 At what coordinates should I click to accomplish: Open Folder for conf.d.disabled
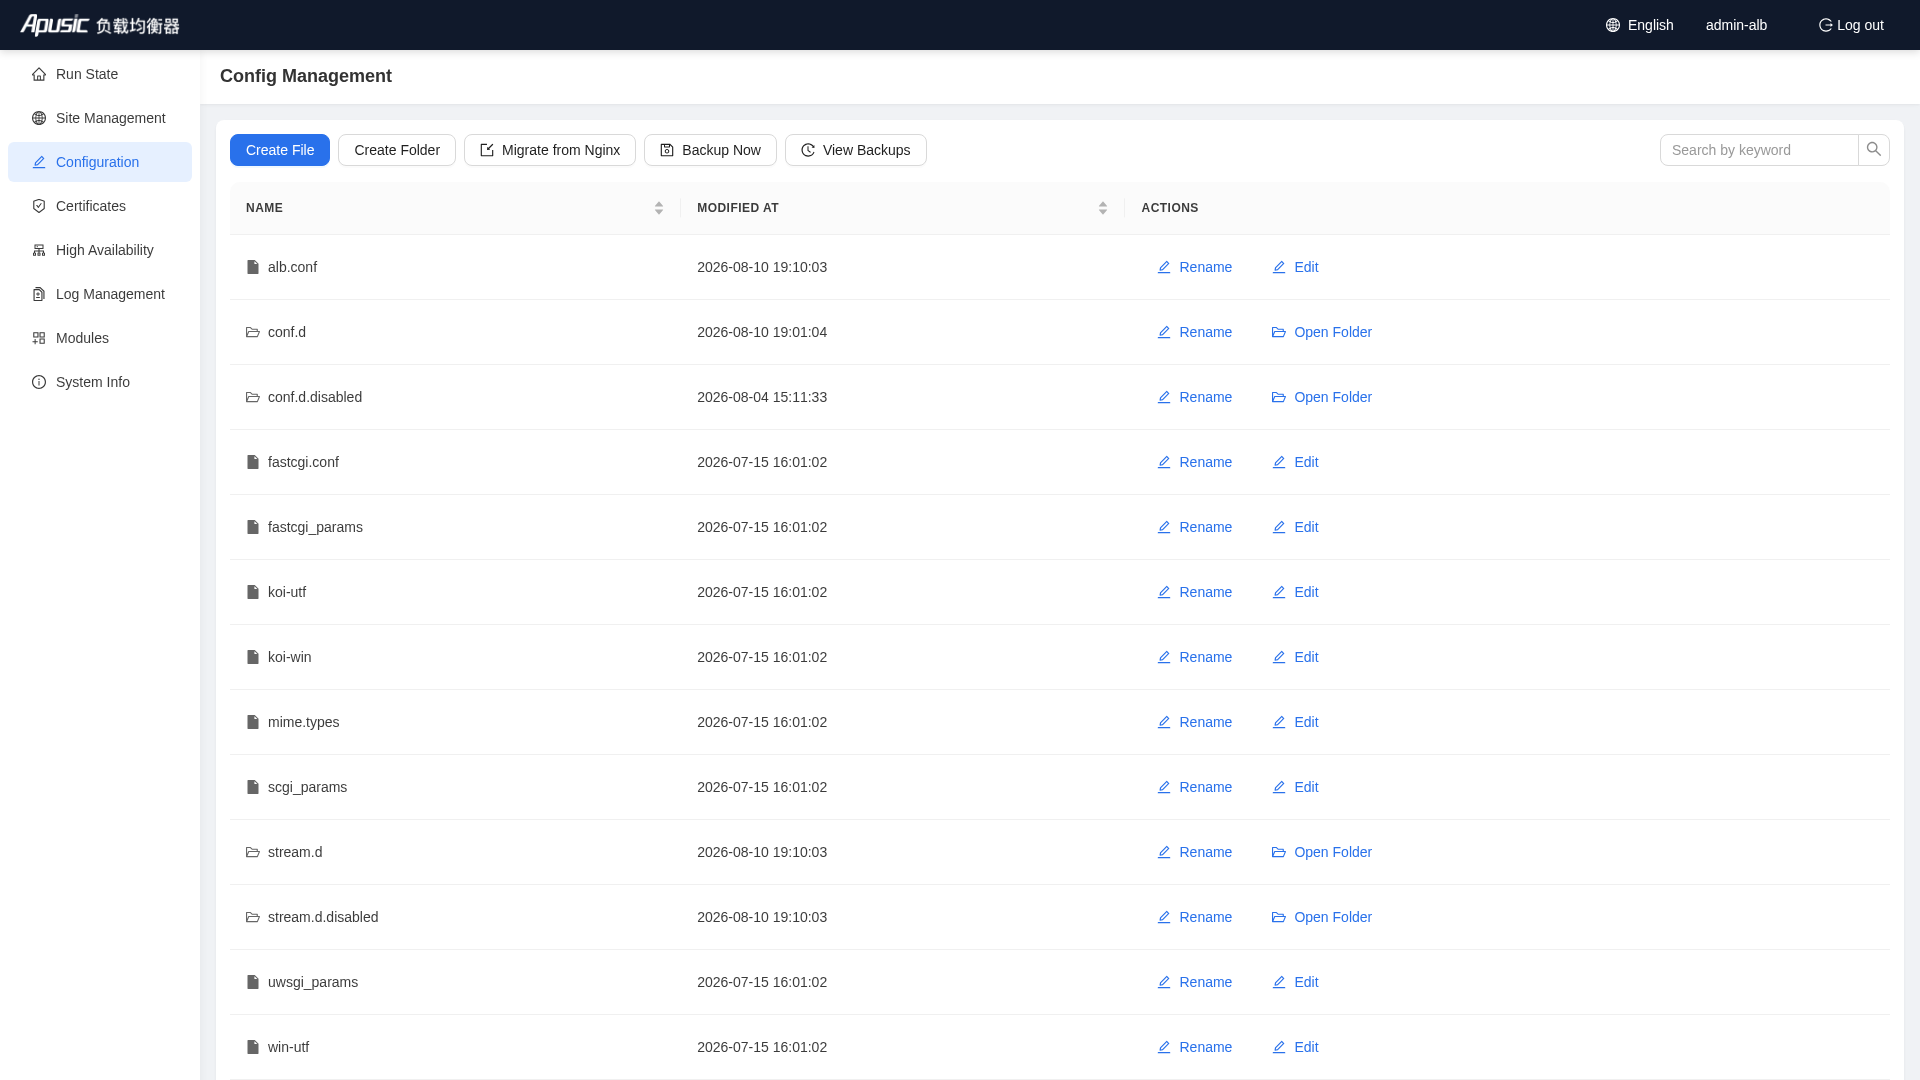(1322, 397)
